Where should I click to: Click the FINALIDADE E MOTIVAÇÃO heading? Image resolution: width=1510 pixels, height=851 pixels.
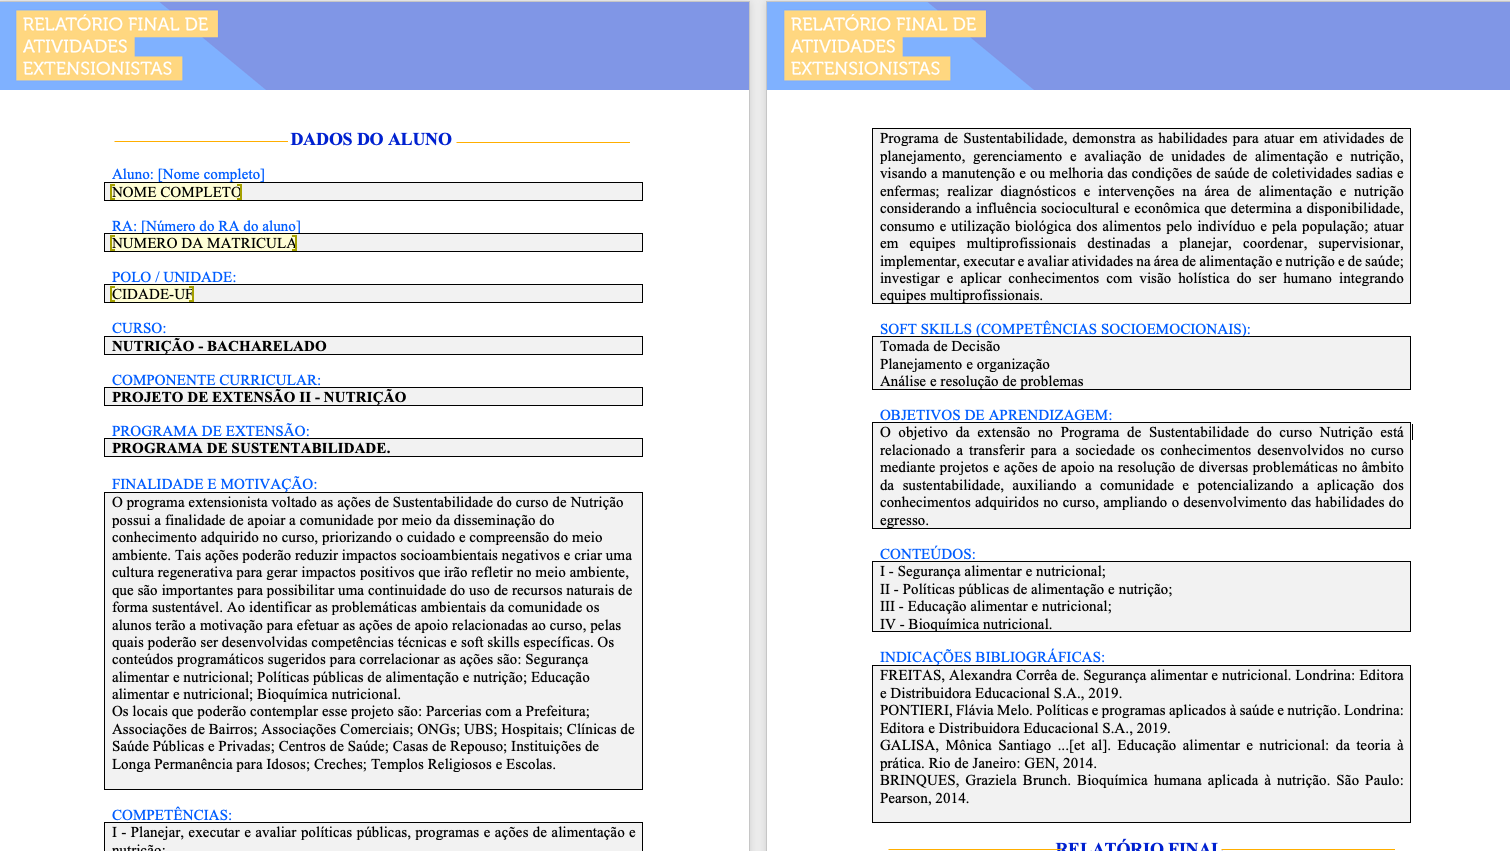pyautogui.click(x=214, y=484)
